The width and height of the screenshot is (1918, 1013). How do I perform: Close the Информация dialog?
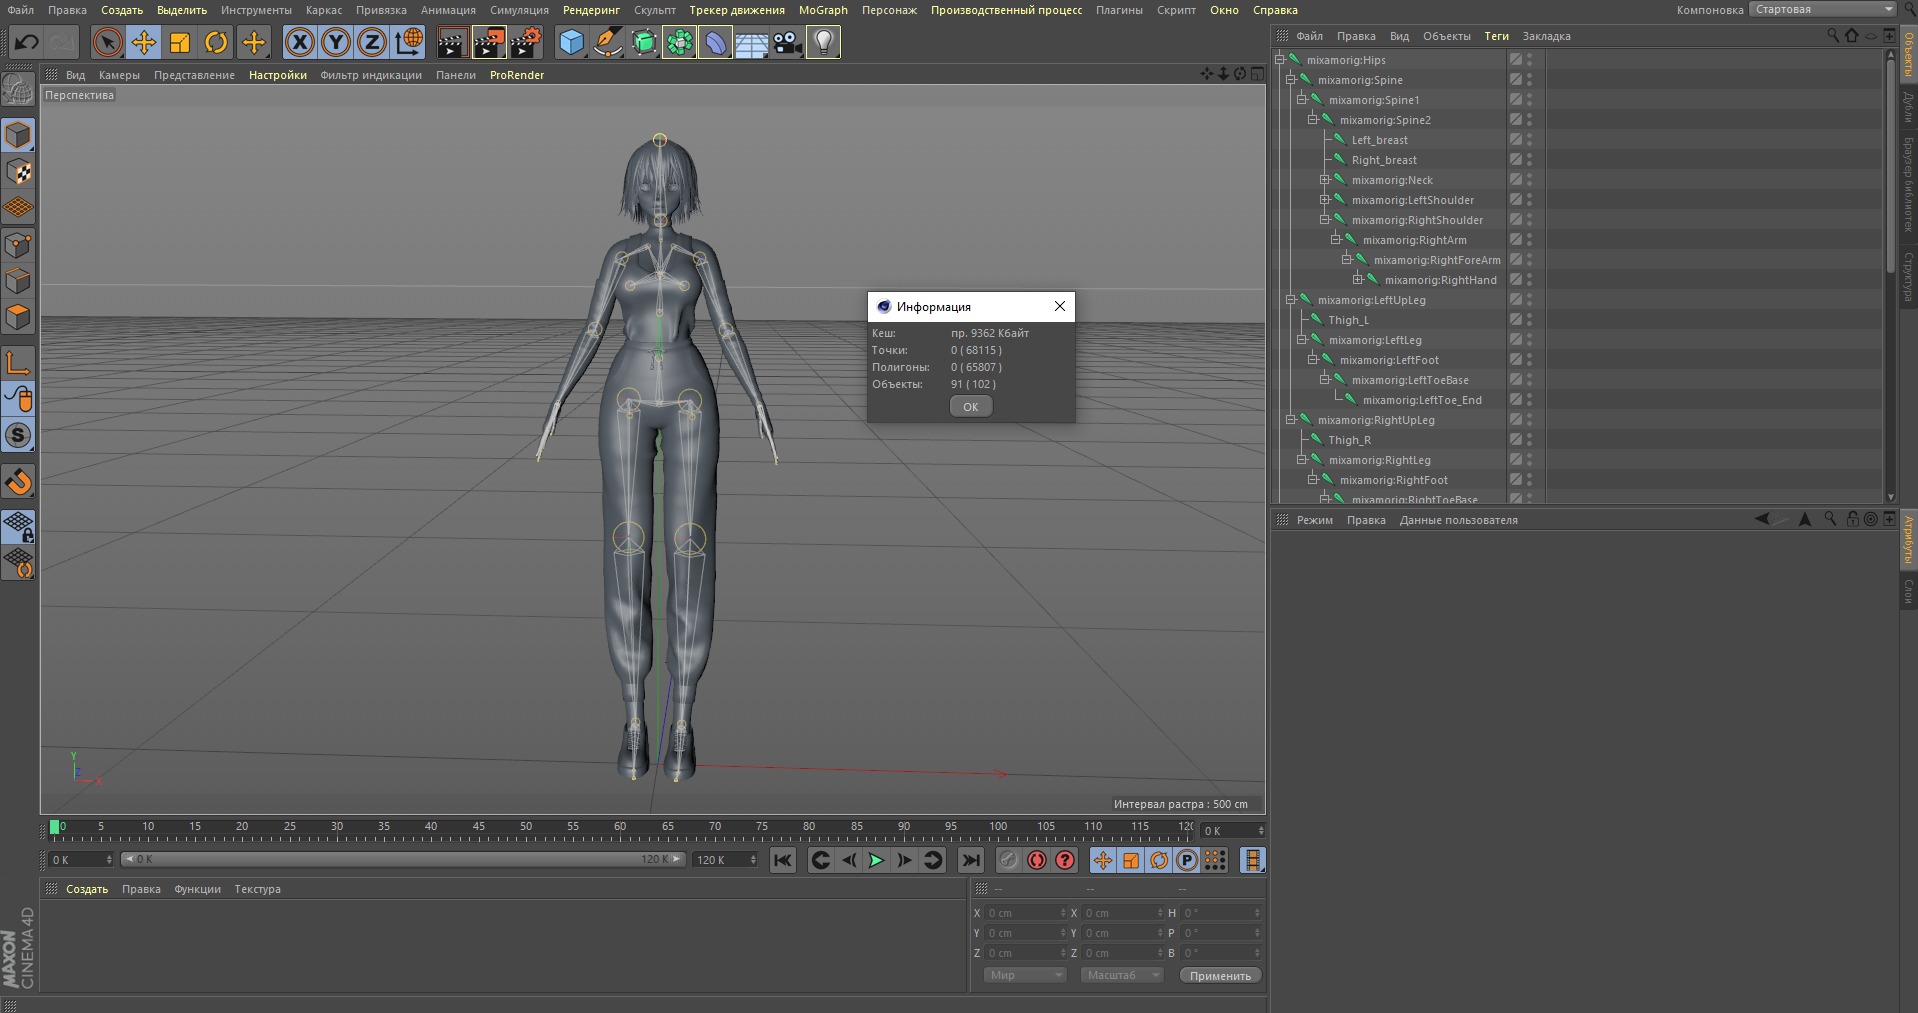1059,306
